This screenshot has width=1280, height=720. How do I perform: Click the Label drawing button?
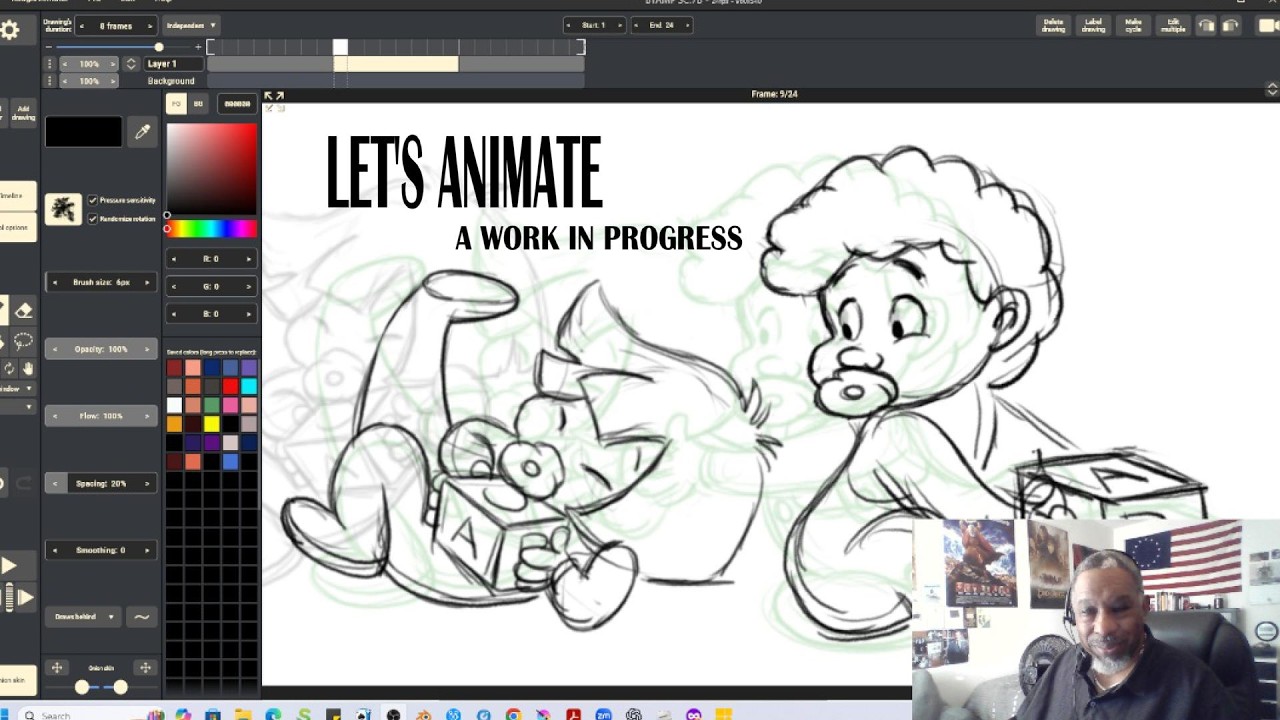(1094, 26)
